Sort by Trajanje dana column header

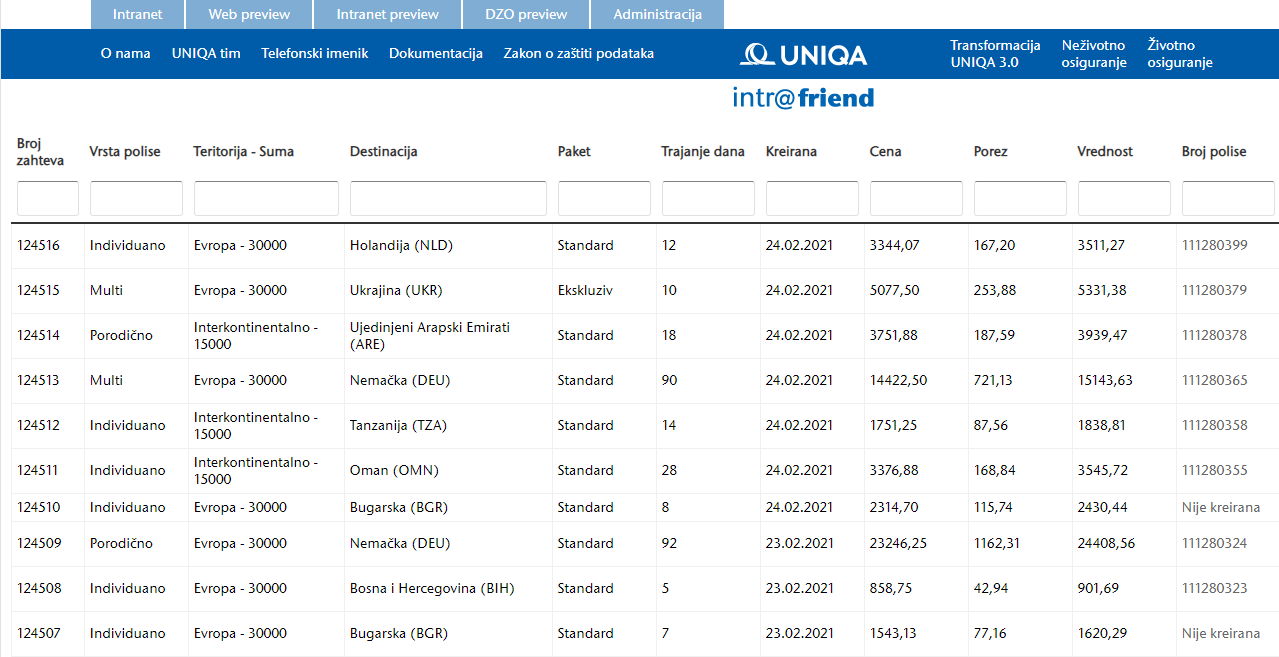[x=702, y=152]
